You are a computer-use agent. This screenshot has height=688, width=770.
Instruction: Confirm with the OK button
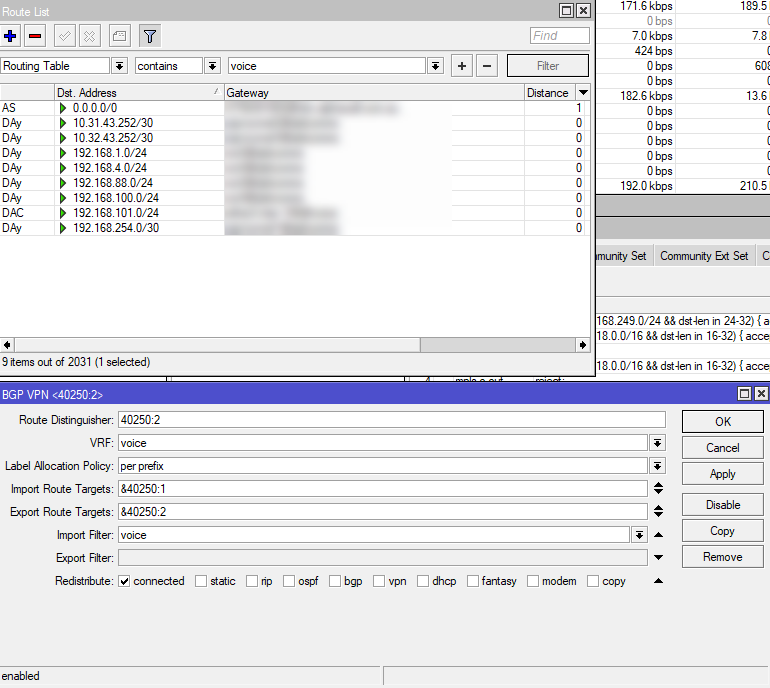tap(722, 422)
